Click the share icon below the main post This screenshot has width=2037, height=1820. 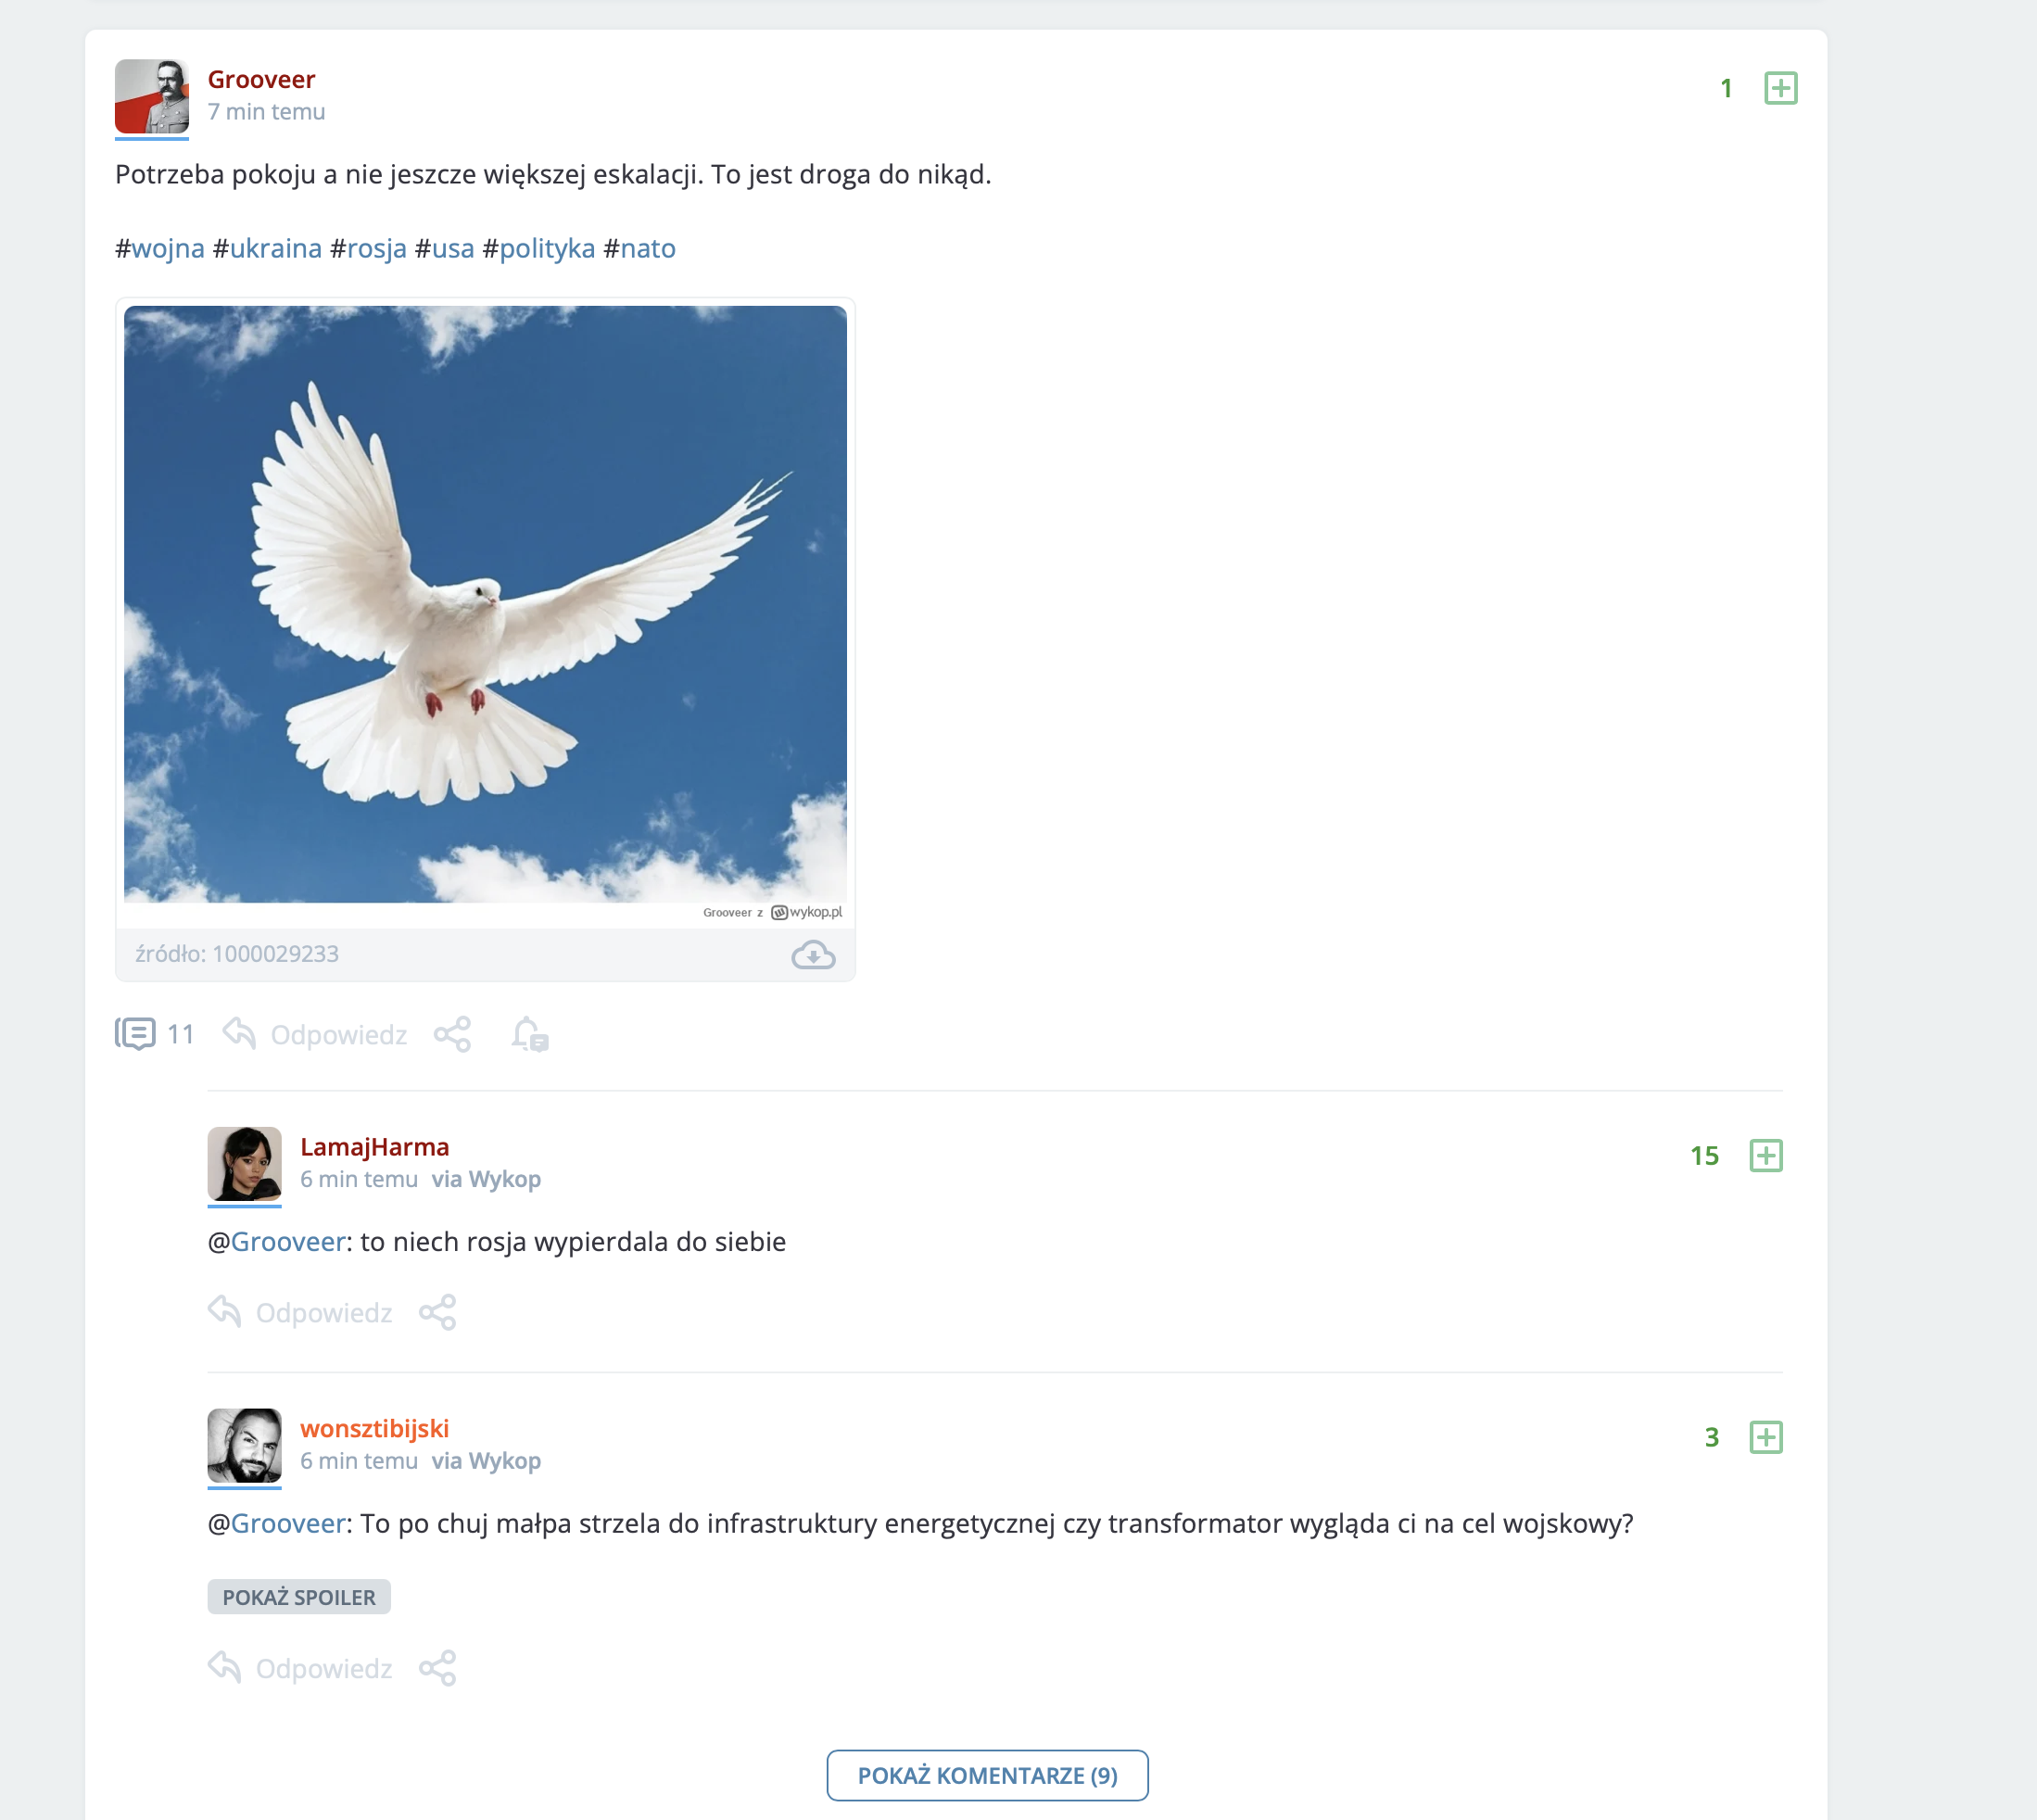tap(452, 1034)
